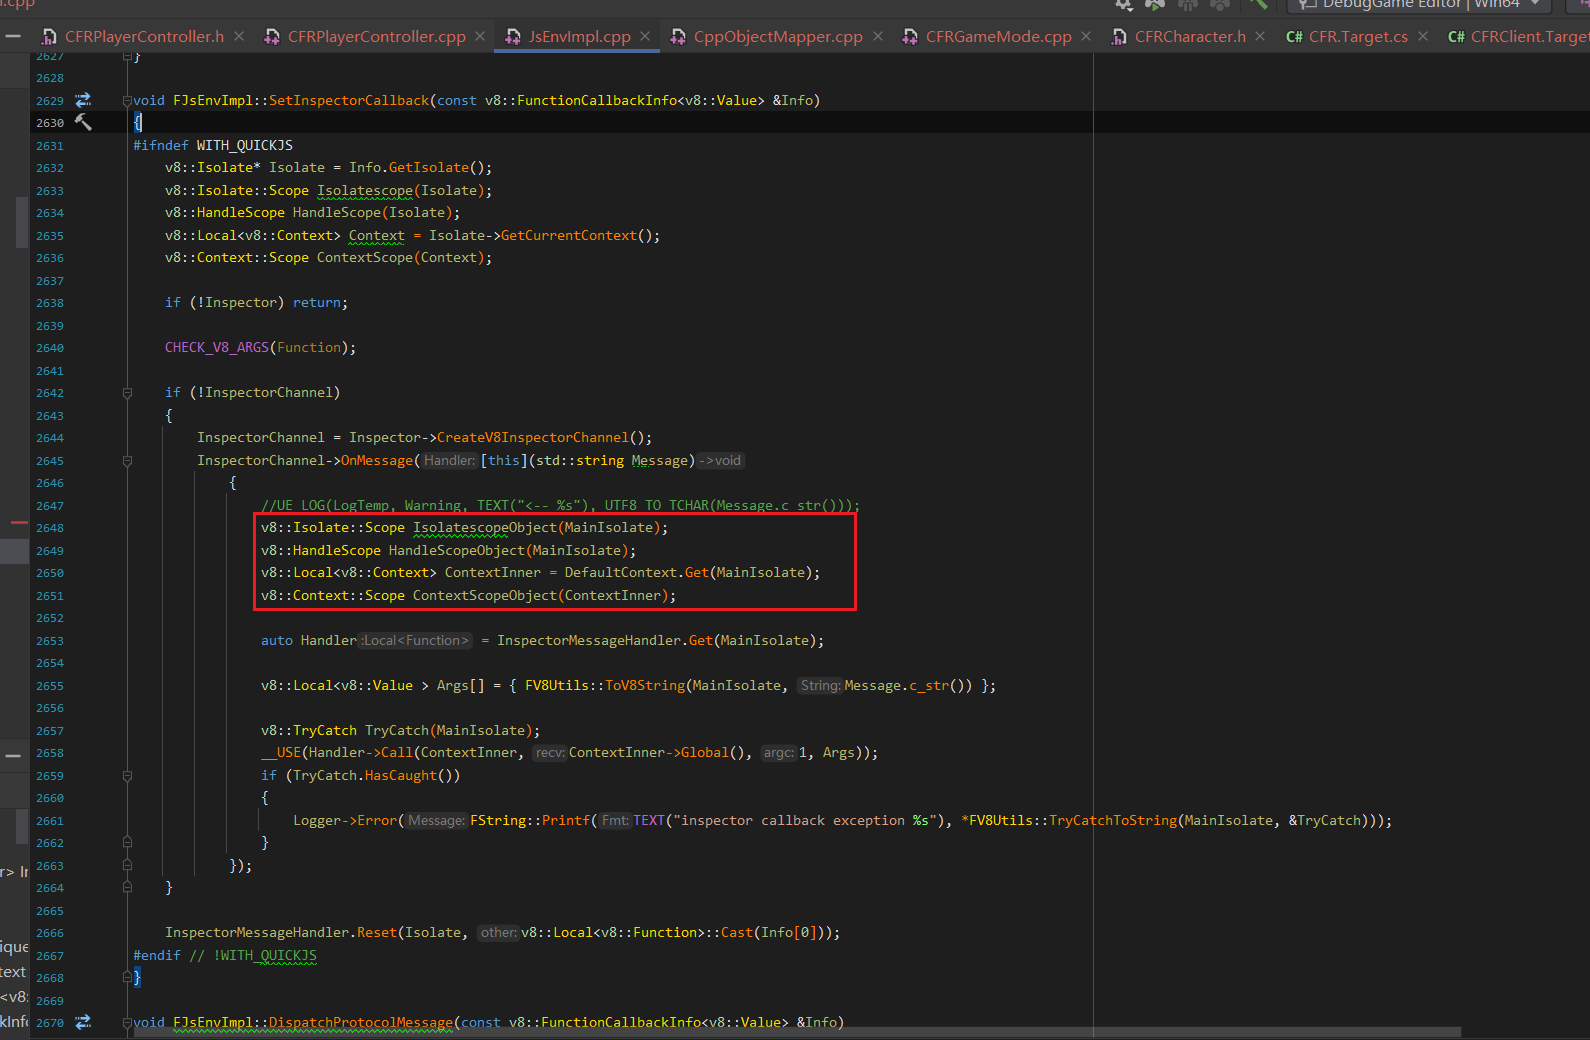1590x1040 pixels.
Task: Click the C# icon of the CFR.Target.cs tab
Action: point(1294,37)
